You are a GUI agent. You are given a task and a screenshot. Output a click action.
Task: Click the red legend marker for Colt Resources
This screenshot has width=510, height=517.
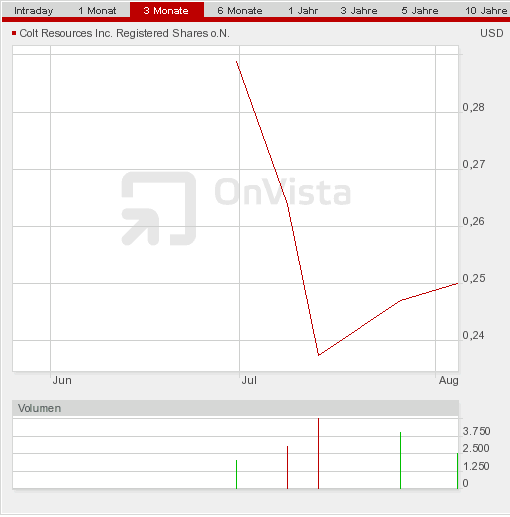click(14, 33)
